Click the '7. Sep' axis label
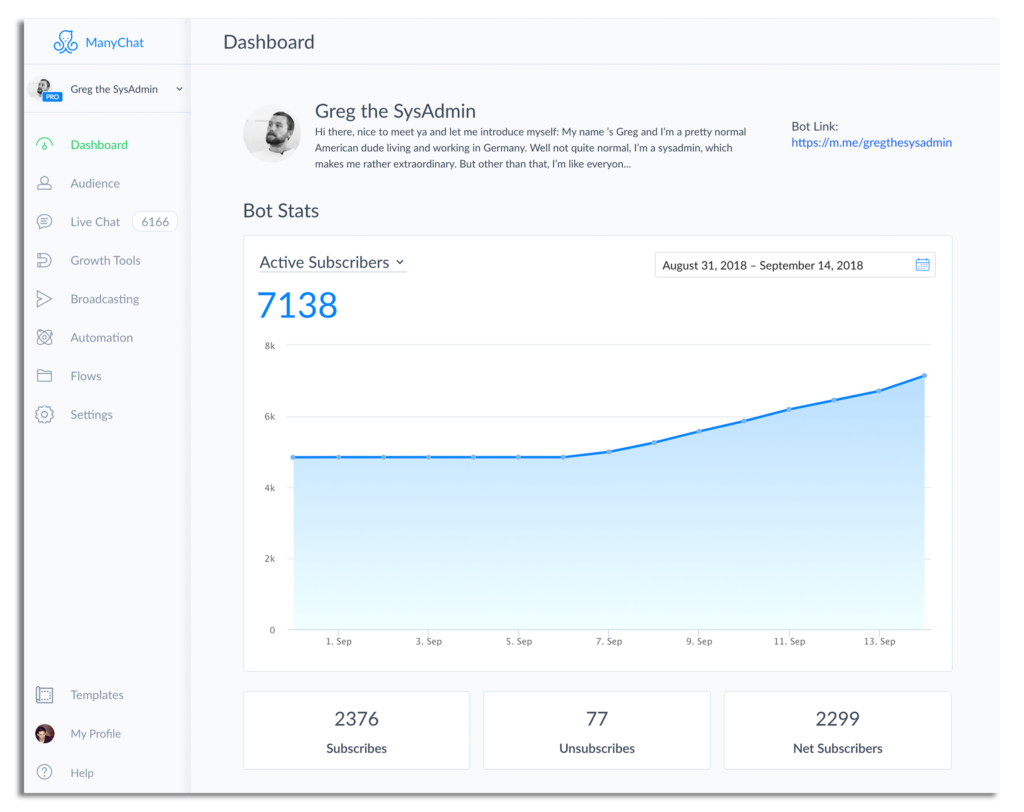The image size is (1024, 812). coord(609,641)
